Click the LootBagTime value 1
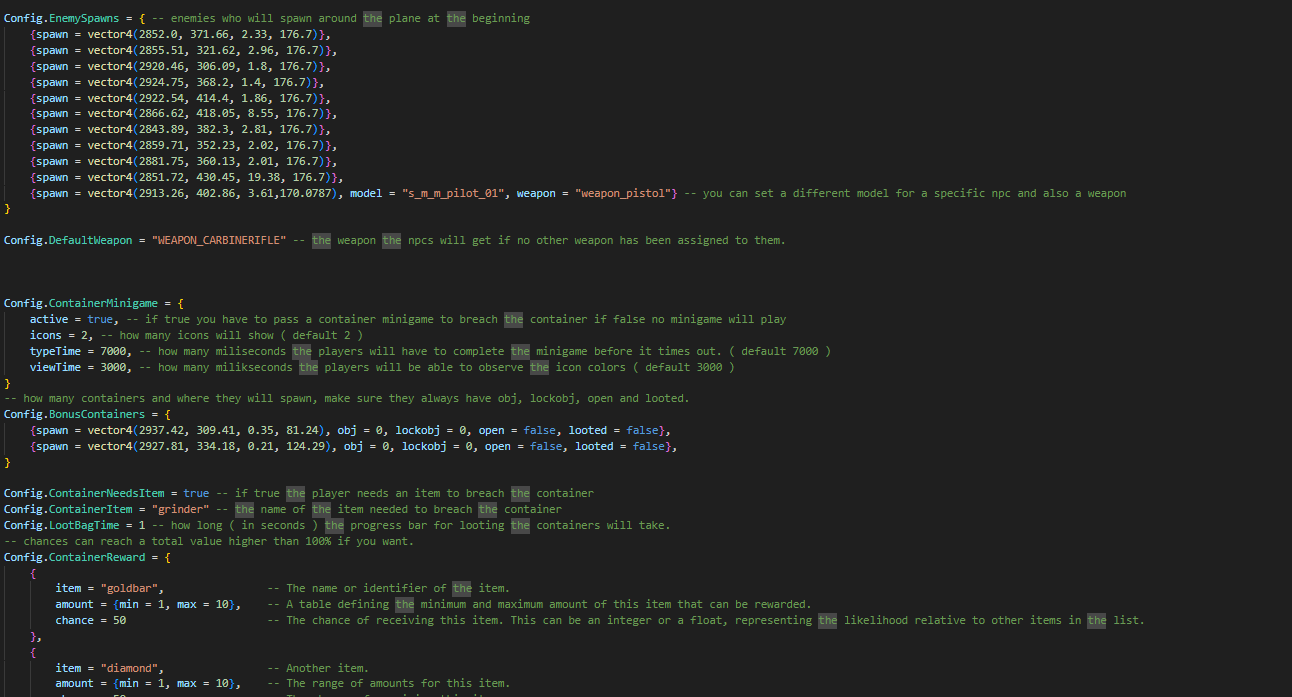 point(142,525)
